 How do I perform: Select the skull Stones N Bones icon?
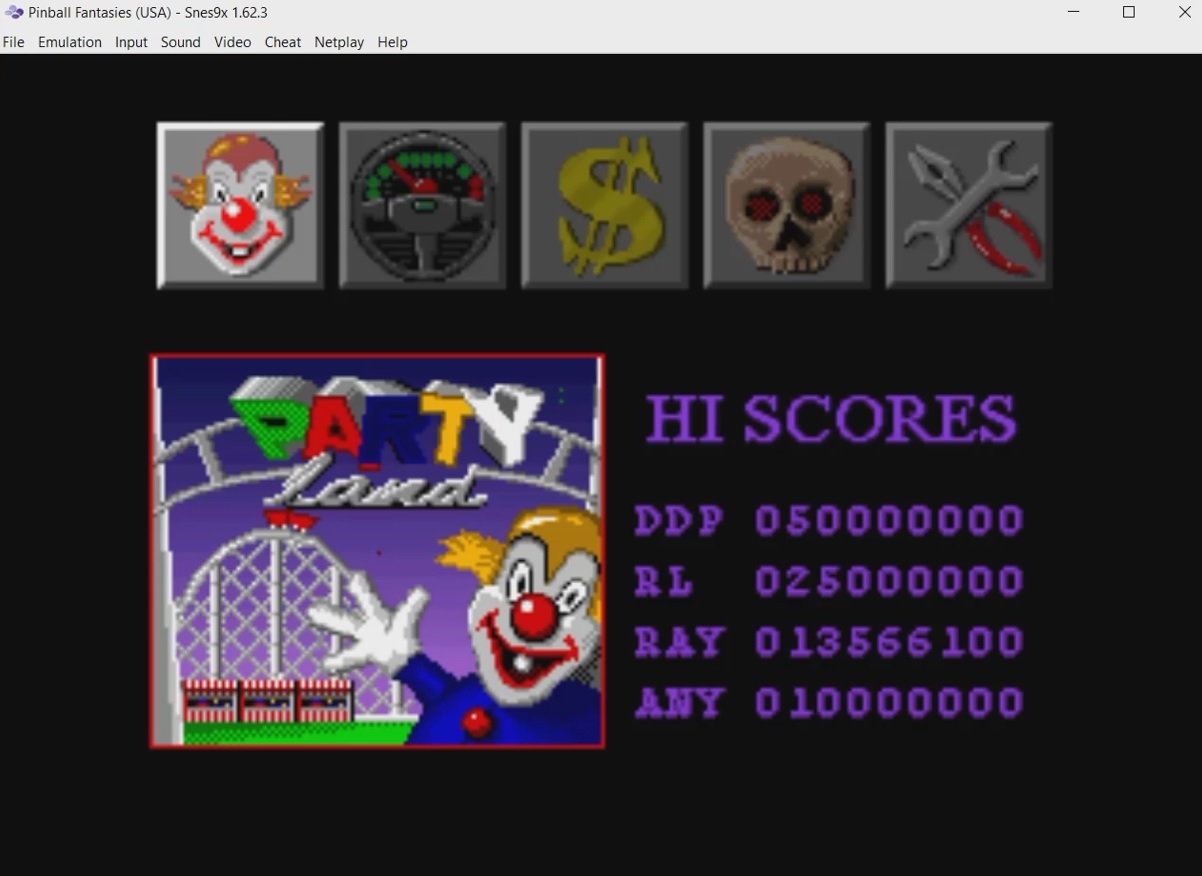(x=786, y=205)
